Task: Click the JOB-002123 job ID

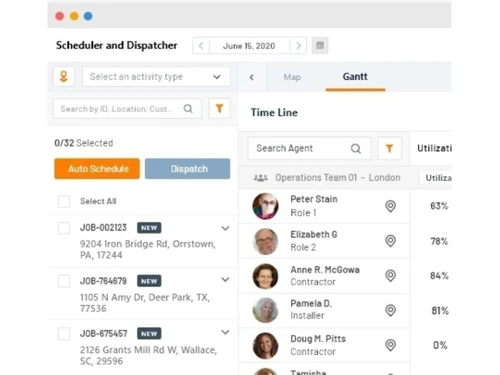Action: [103, 228]
